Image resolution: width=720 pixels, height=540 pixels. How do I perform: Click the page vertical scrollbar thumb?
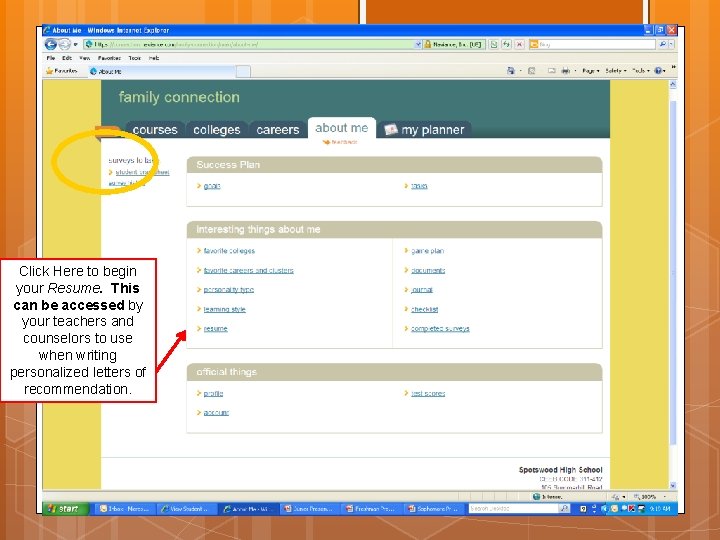click(x=673, y=272)
